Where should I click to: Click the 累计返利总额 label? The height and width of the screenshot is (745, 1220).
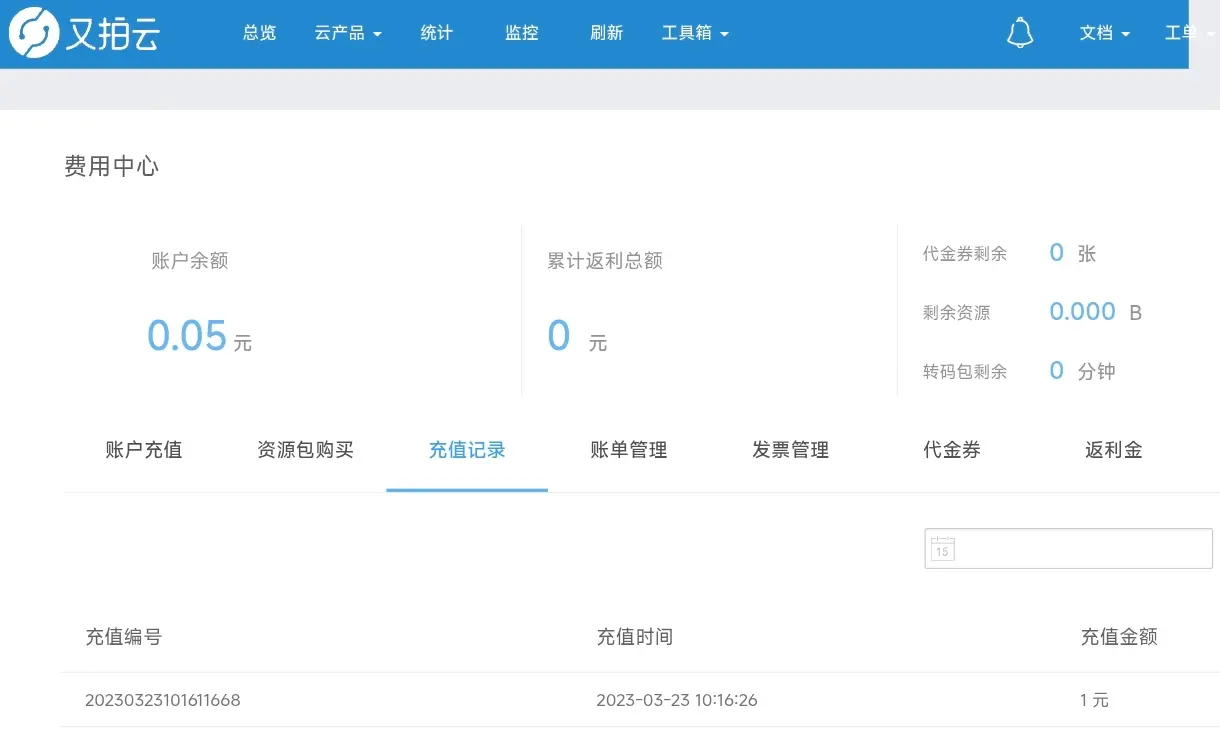pyautogui.click(x=605, y=261)
